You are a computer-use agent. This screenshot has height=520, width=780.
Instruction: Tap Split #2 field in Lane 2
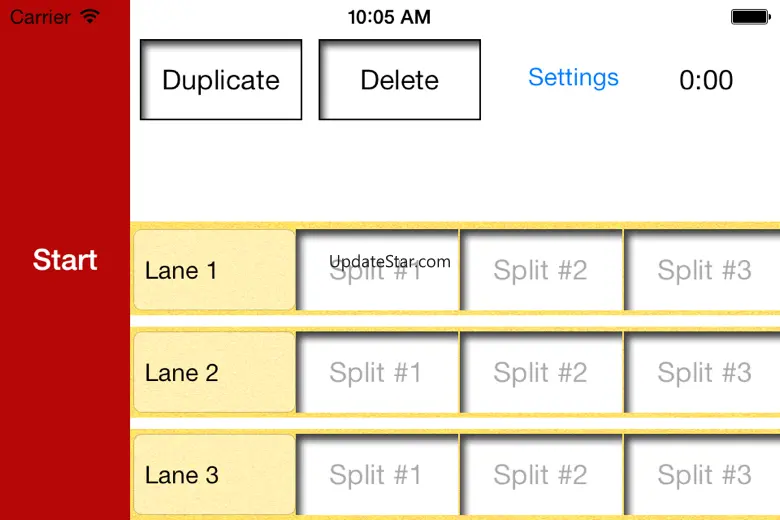pyautogui.click(x=541, y=373)
